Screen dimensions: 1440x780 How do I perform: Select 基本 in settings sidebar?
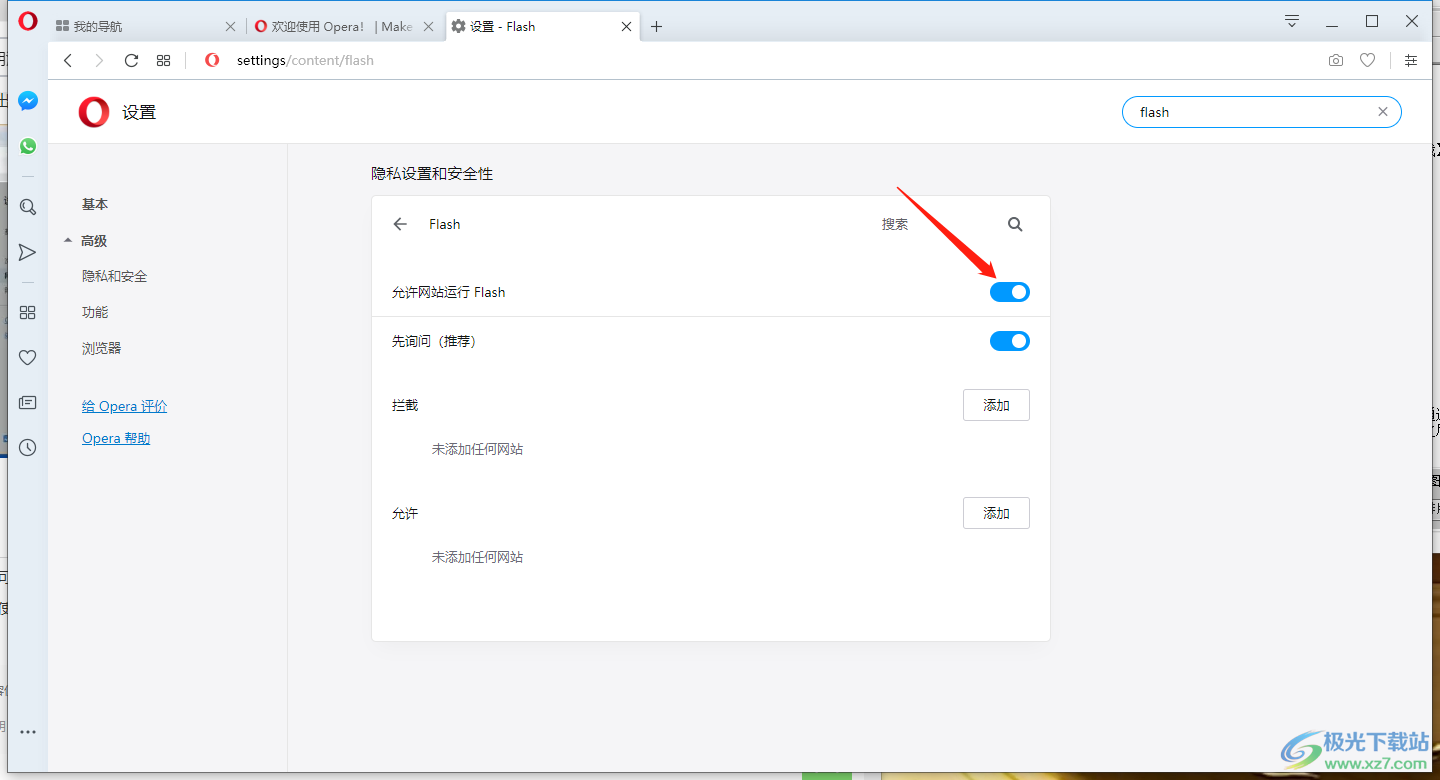pos(95,204)
